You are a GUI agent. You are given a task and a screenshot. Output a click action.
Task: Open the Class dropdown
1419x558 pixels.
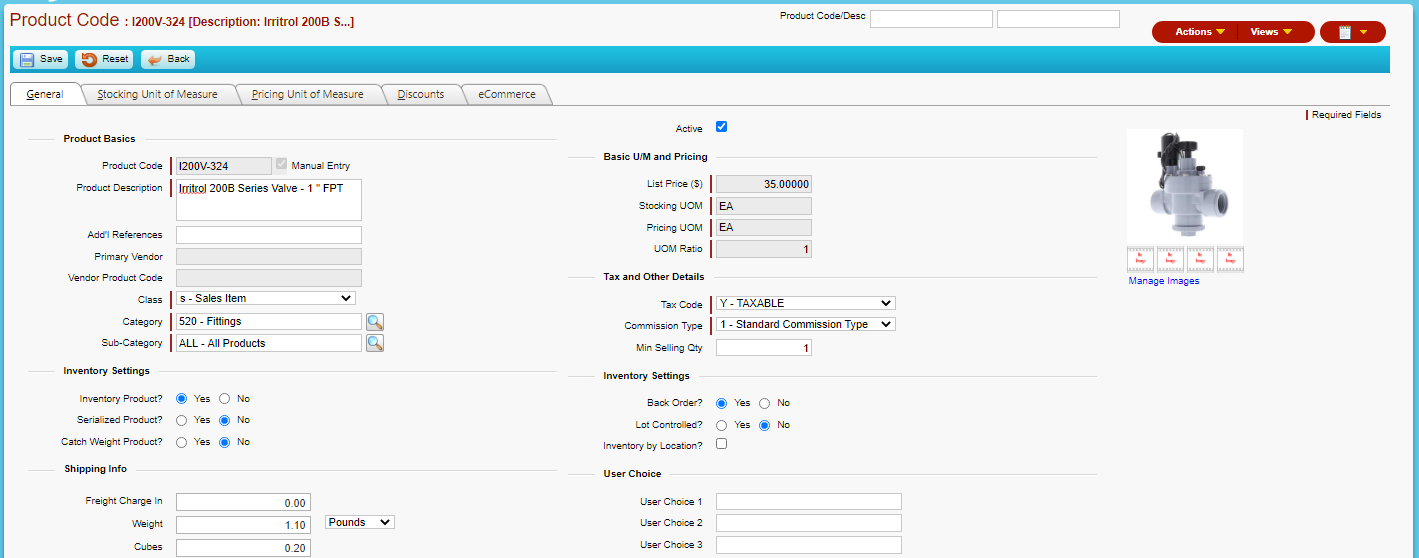tap(265, 298)
